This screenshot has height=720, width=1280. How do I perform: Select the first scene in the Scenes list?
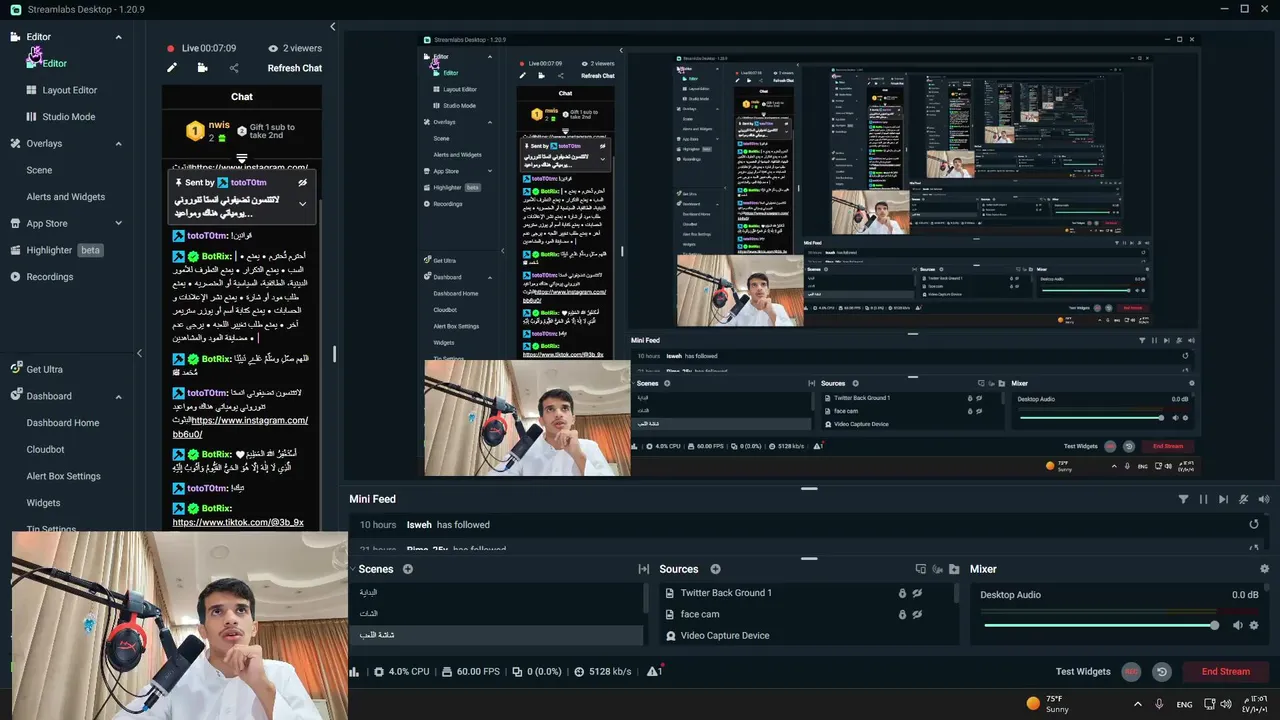[x=495, y=592]
